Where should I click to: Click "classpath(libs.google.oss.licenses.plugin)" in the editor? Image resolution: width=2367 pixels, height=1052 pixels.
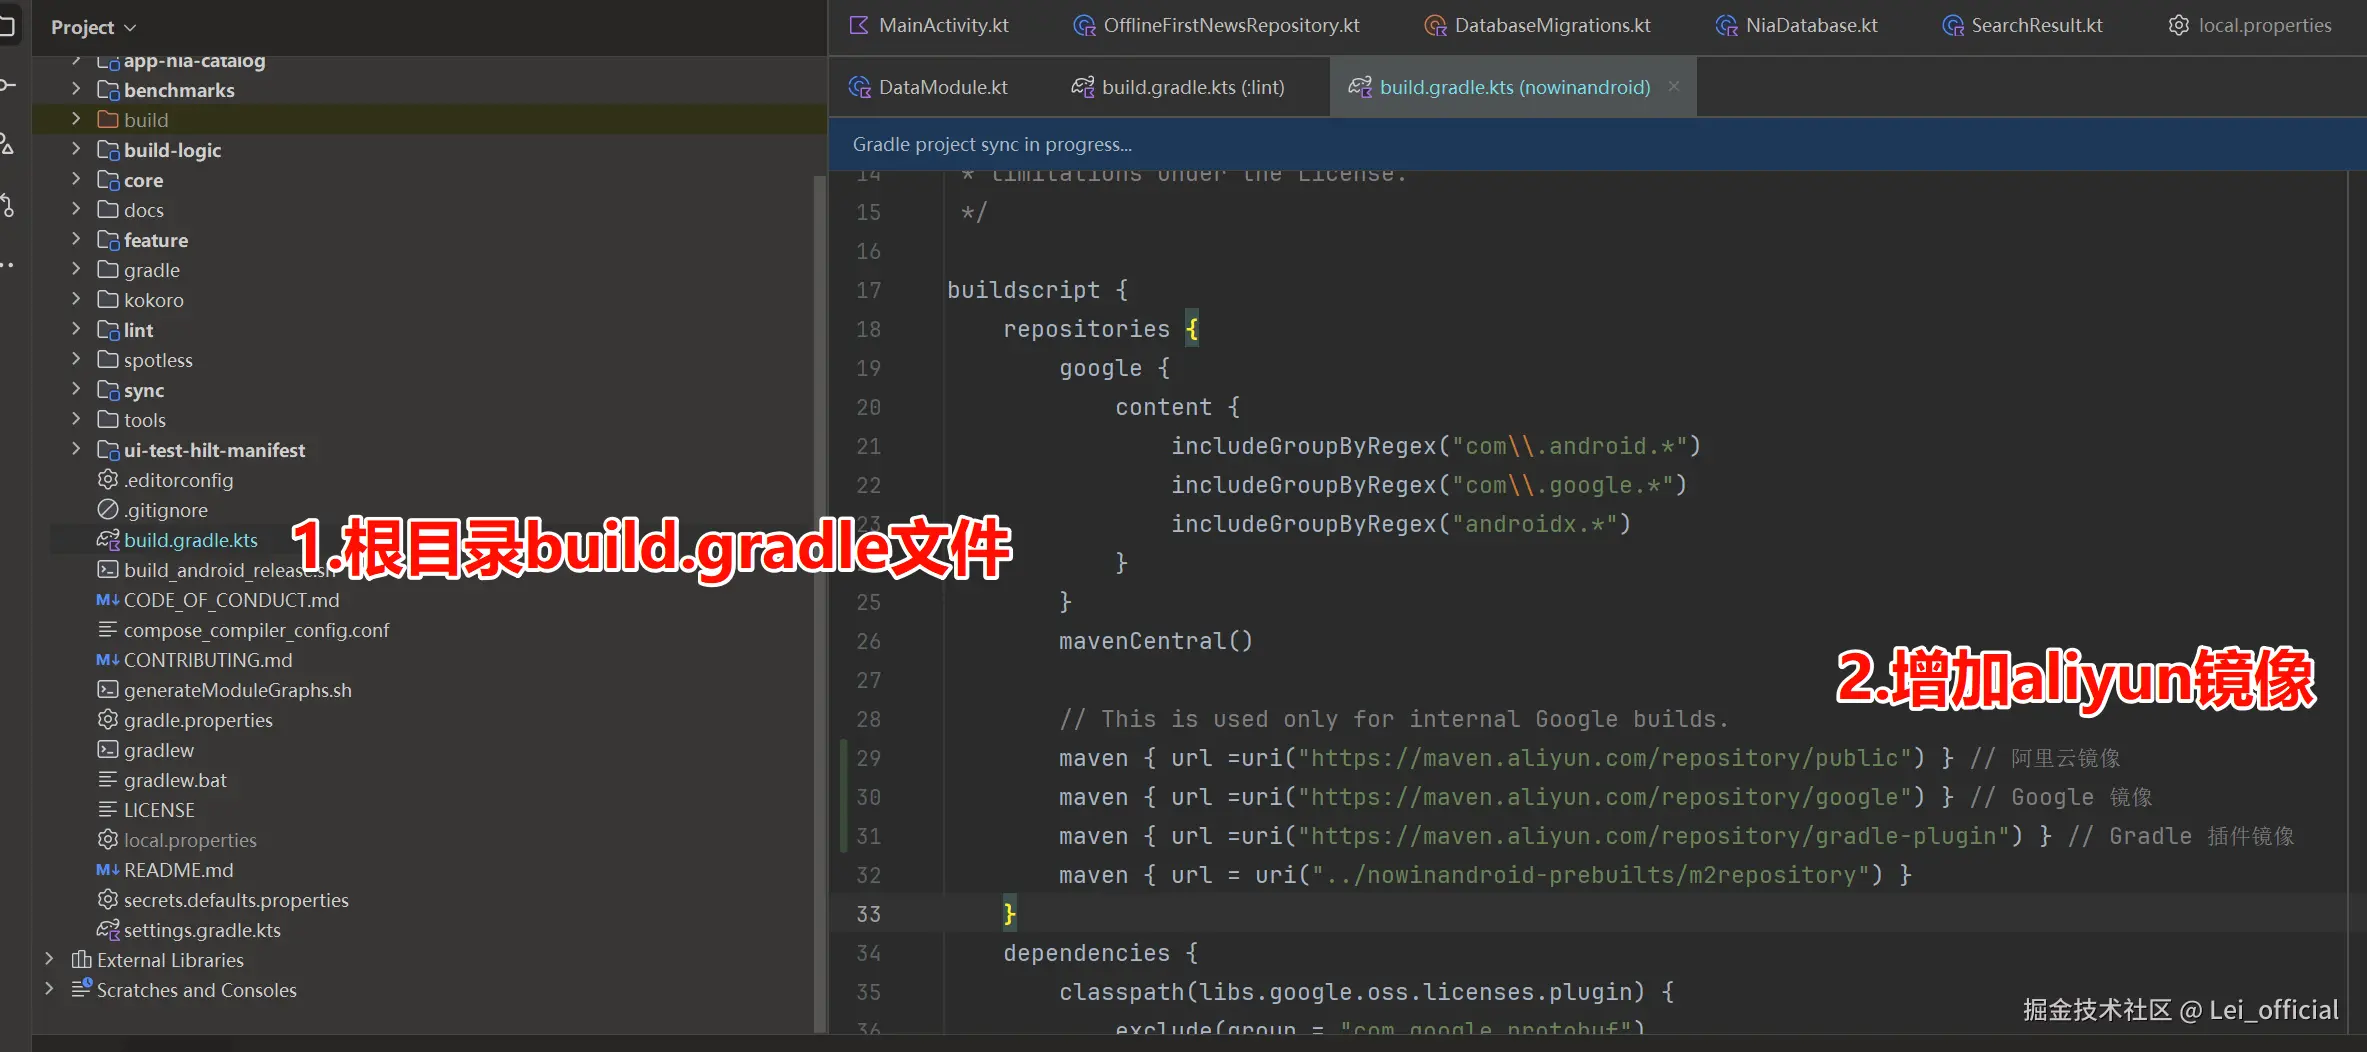point(1352,992)
